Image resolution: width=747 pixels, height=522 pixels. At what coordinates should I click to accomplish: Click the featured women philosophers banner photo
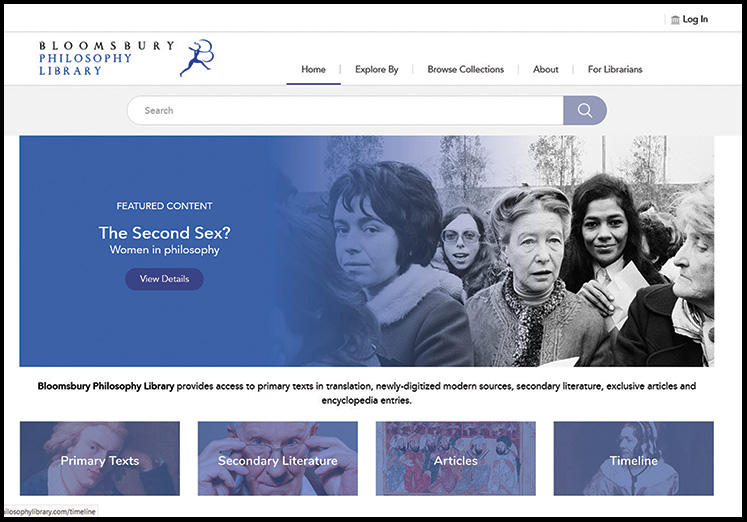[x=495, y=251]
